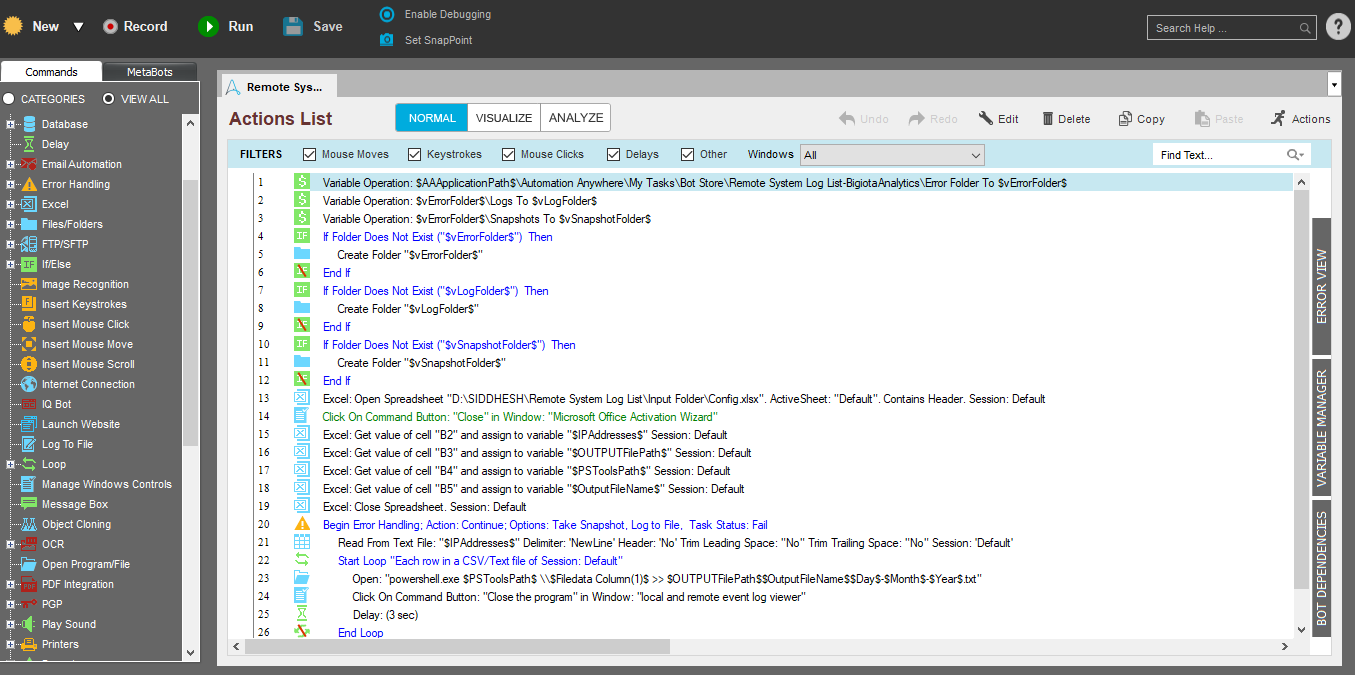Uncheck the Mouse Moves filter checkbox

309,154
